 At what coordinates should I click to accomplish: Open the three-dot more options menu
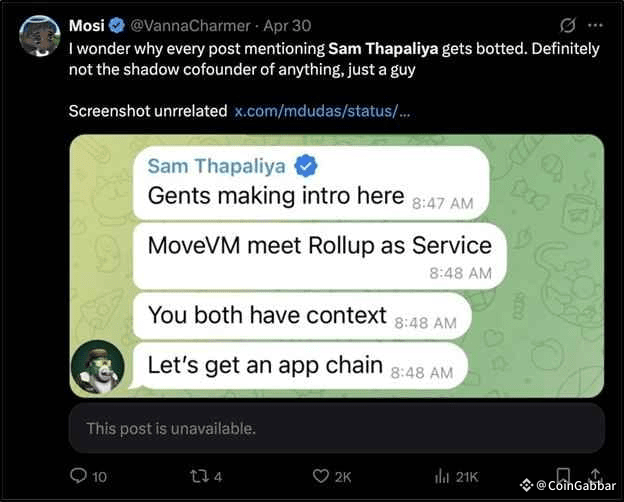[595, 25]
